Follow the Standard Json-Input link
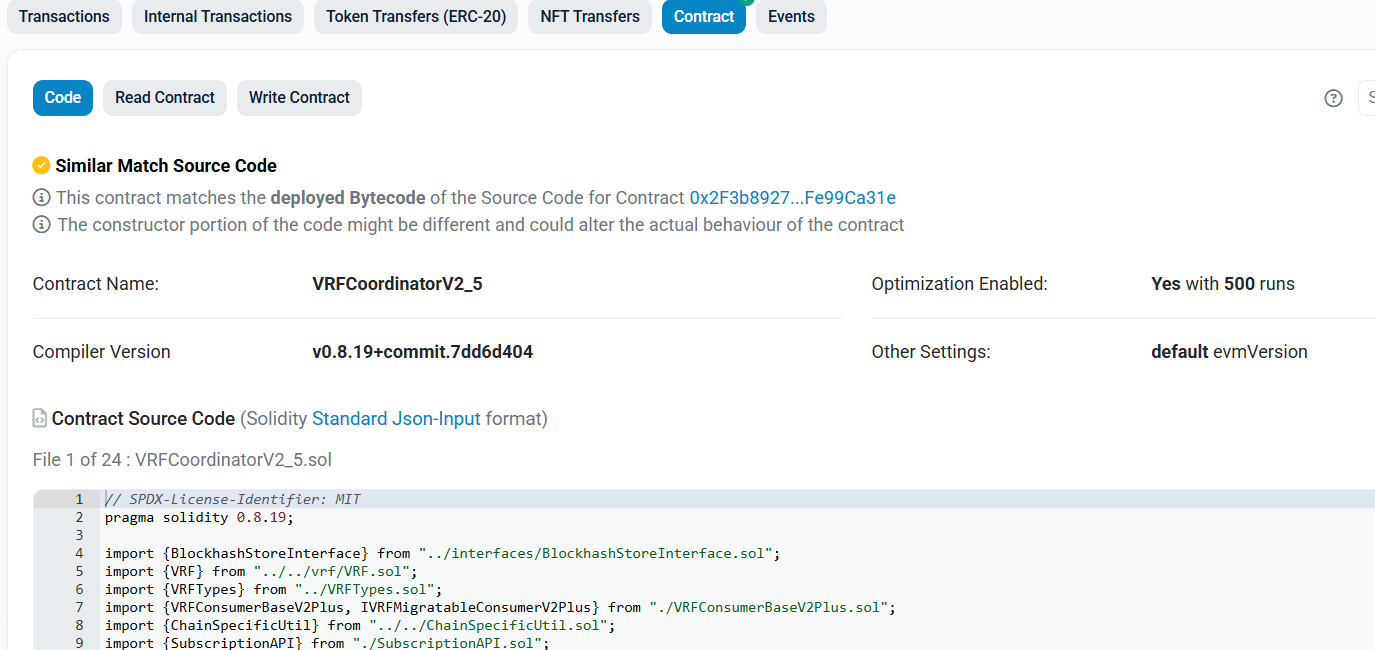Viewport: 1375px width, 650px height. [396, 419]
